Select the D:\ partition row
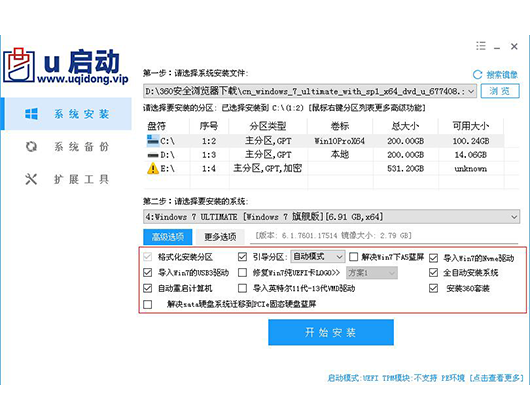The image size is (530, 420). pyautogui.click(x=325, y=155)
